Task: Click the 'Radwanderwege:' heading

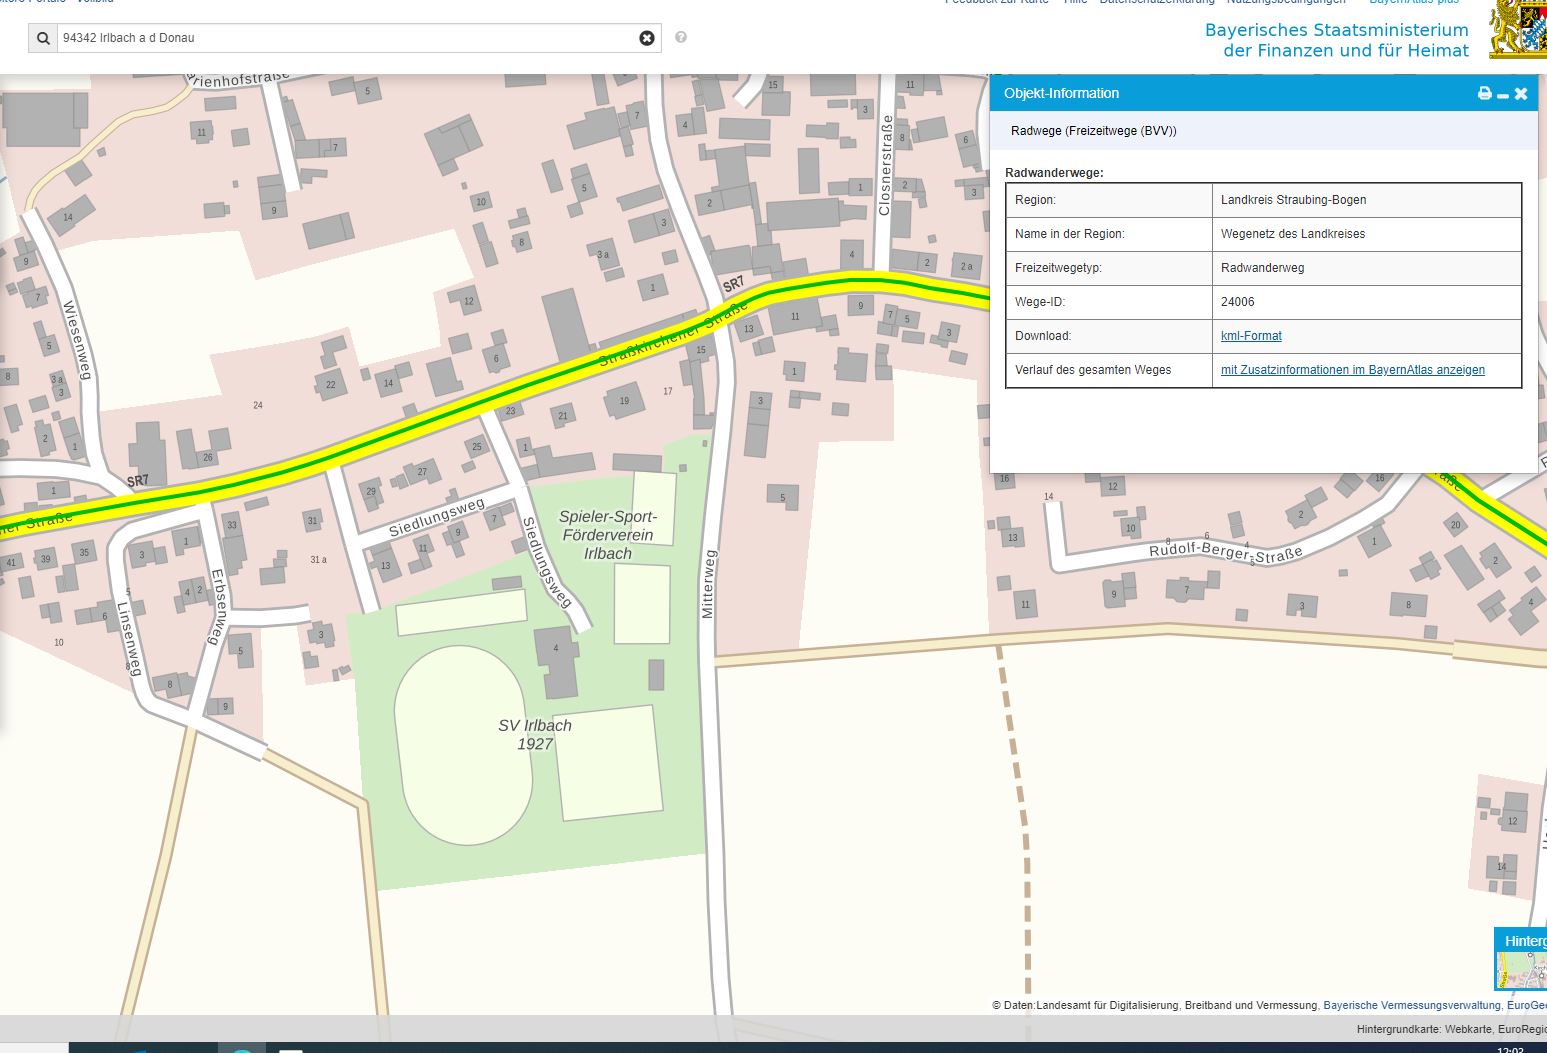Action: tap(1054, 173)
